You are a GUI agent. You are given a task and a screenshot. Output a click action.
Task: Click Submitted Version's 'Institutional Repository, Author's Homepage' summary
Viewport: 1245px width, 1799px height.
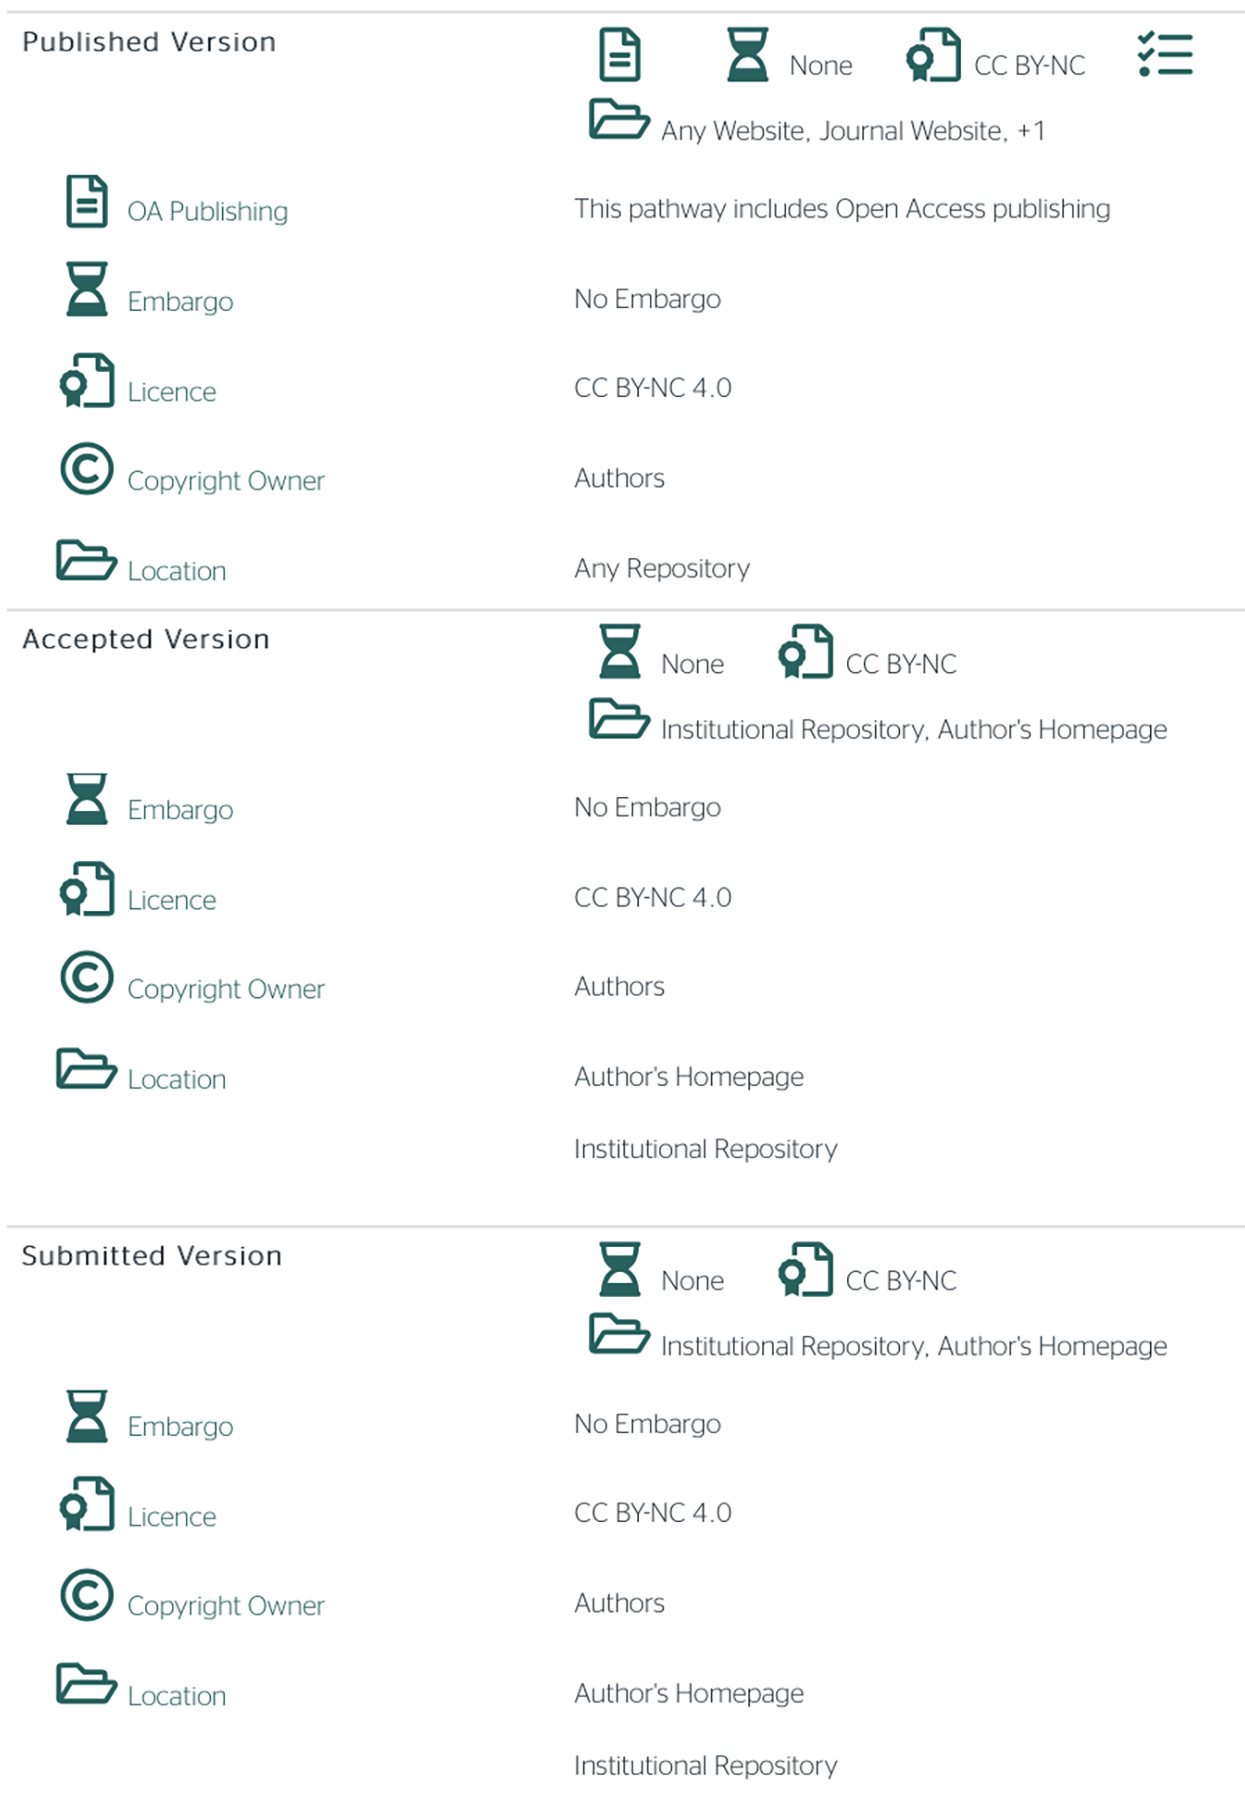(913, 1347)
